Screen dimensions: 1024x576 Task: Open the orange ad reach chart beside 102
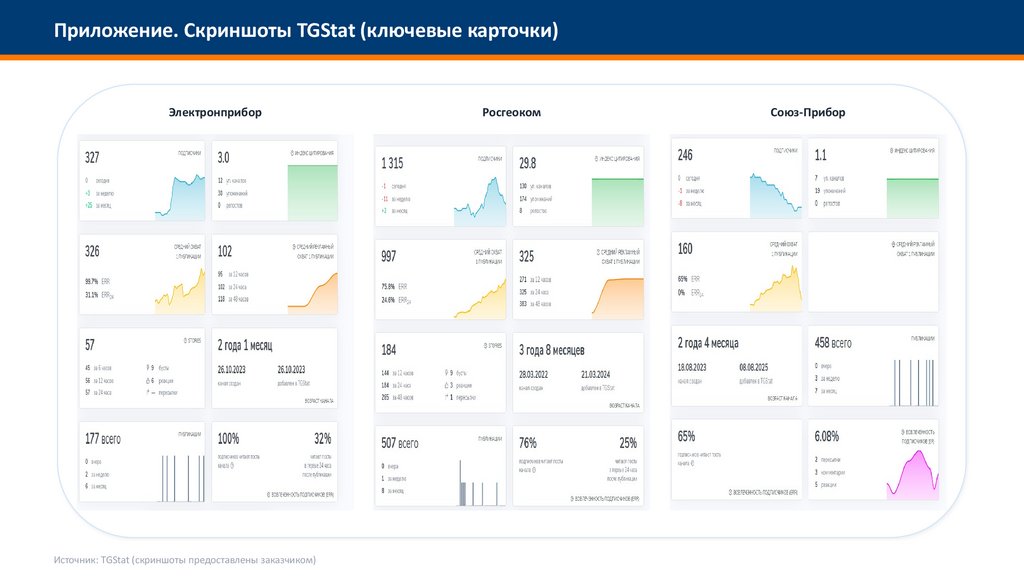click(313, 294)
